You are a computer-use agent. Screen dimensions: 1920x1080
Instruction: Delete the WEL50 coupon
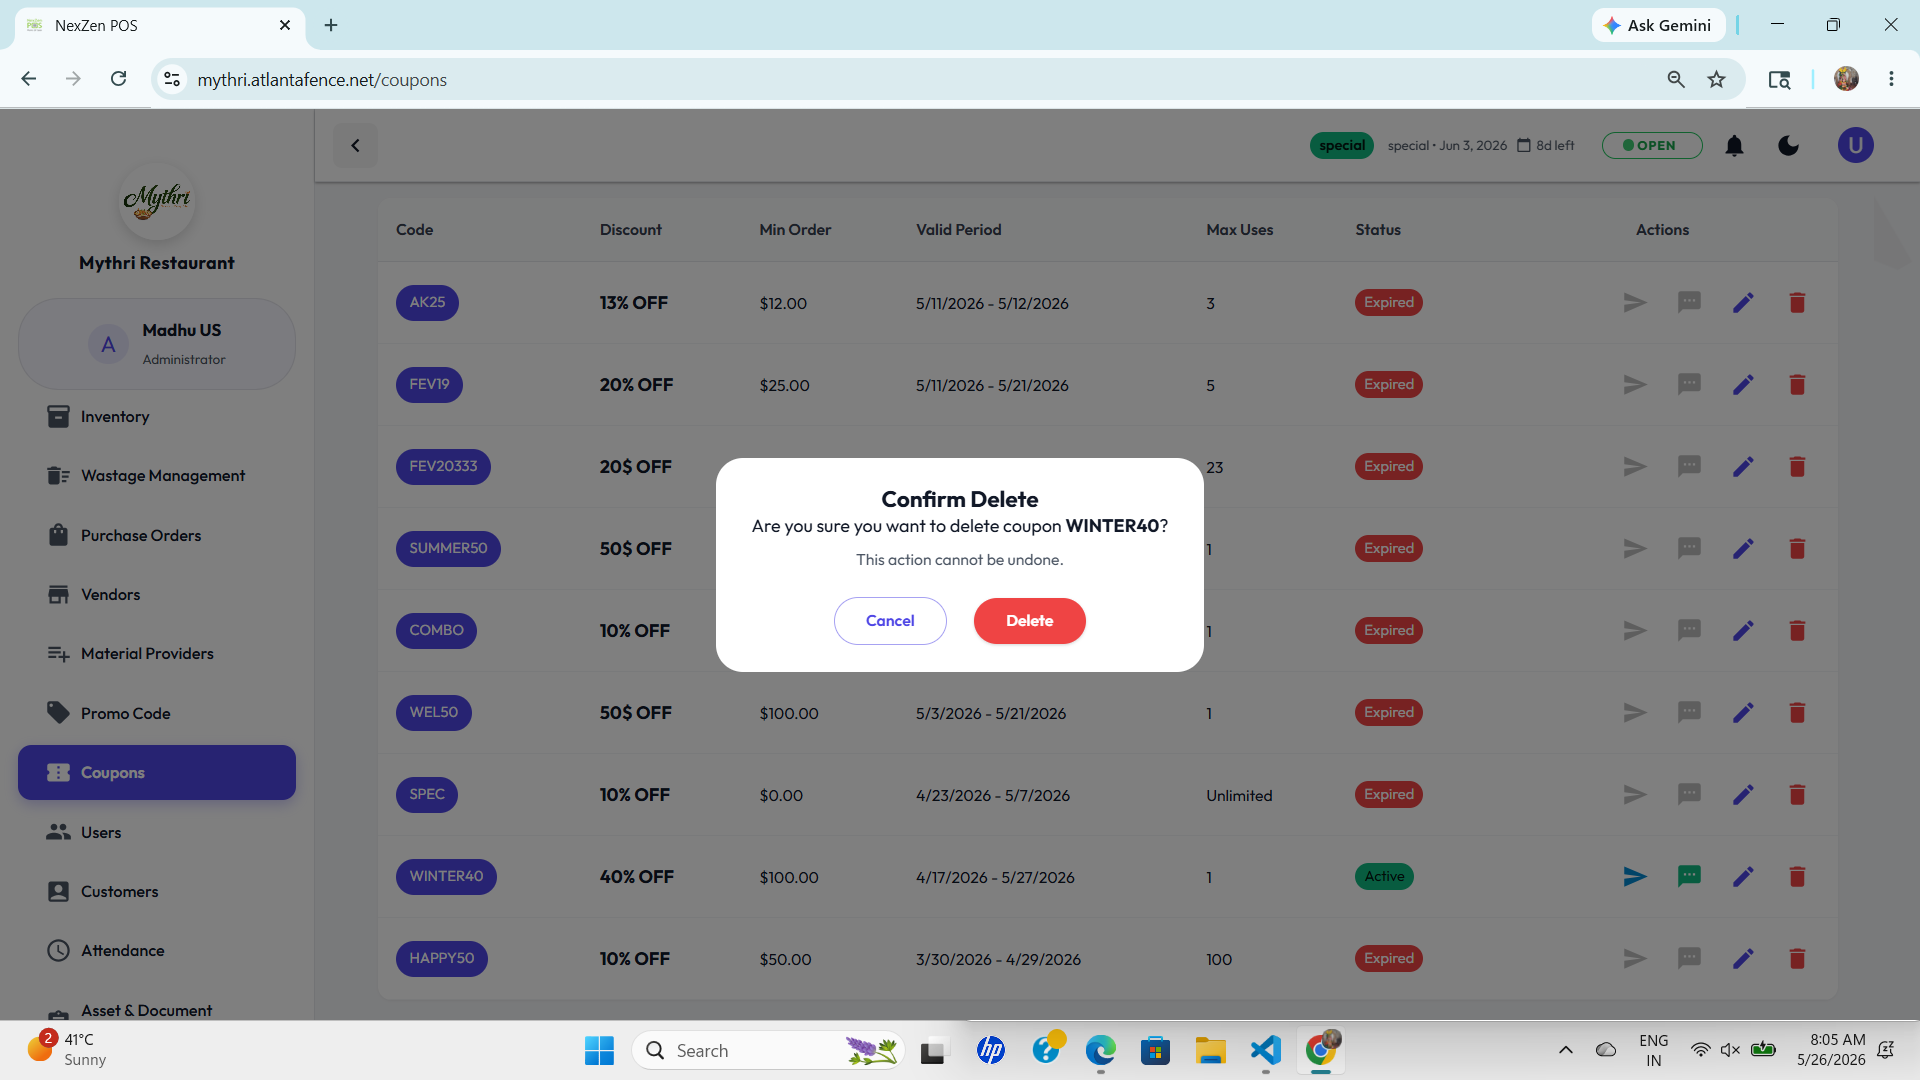pos(1797,713)
